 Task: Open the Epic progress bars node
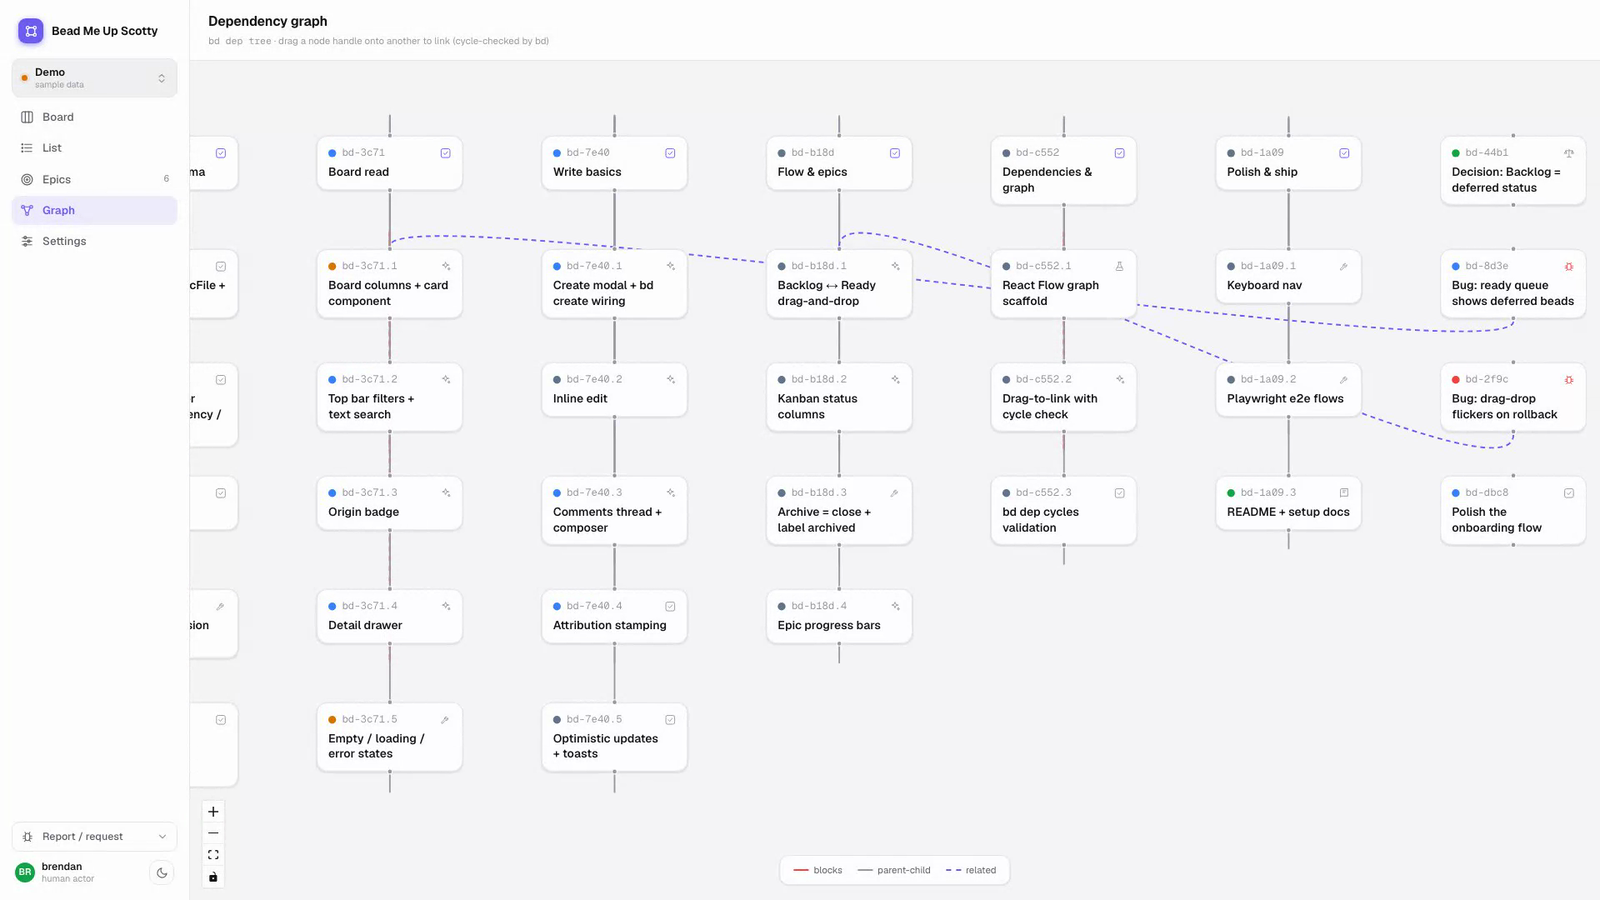(x=839, y=616)
